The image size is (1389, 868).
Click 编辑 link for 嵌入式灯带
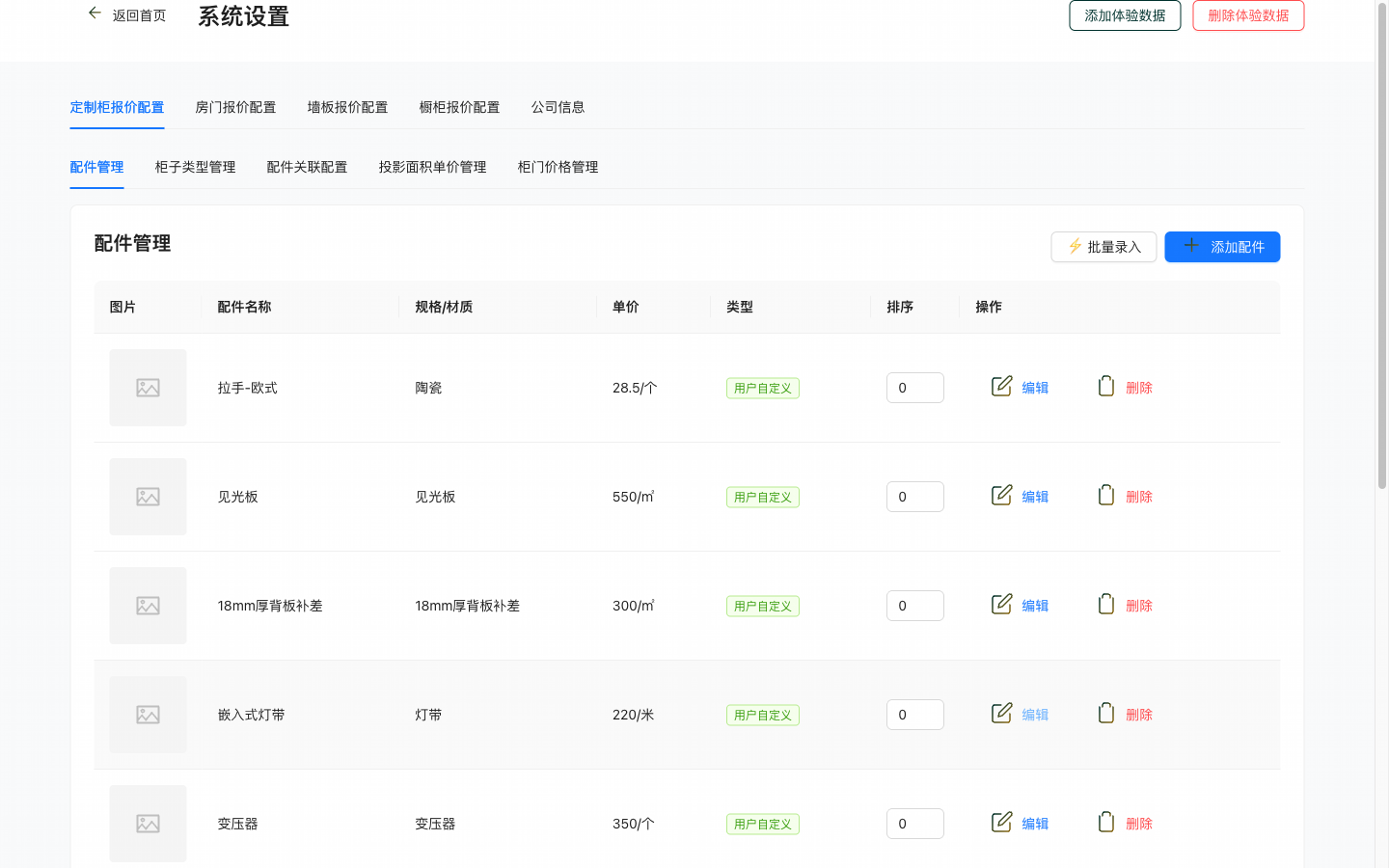coord(1035,715)
